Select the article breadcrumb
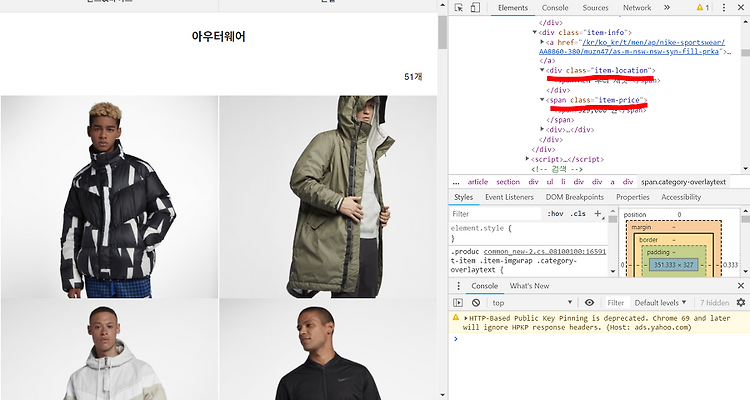Viewport: 750px width, 400px height. click(x=477, y=182)
